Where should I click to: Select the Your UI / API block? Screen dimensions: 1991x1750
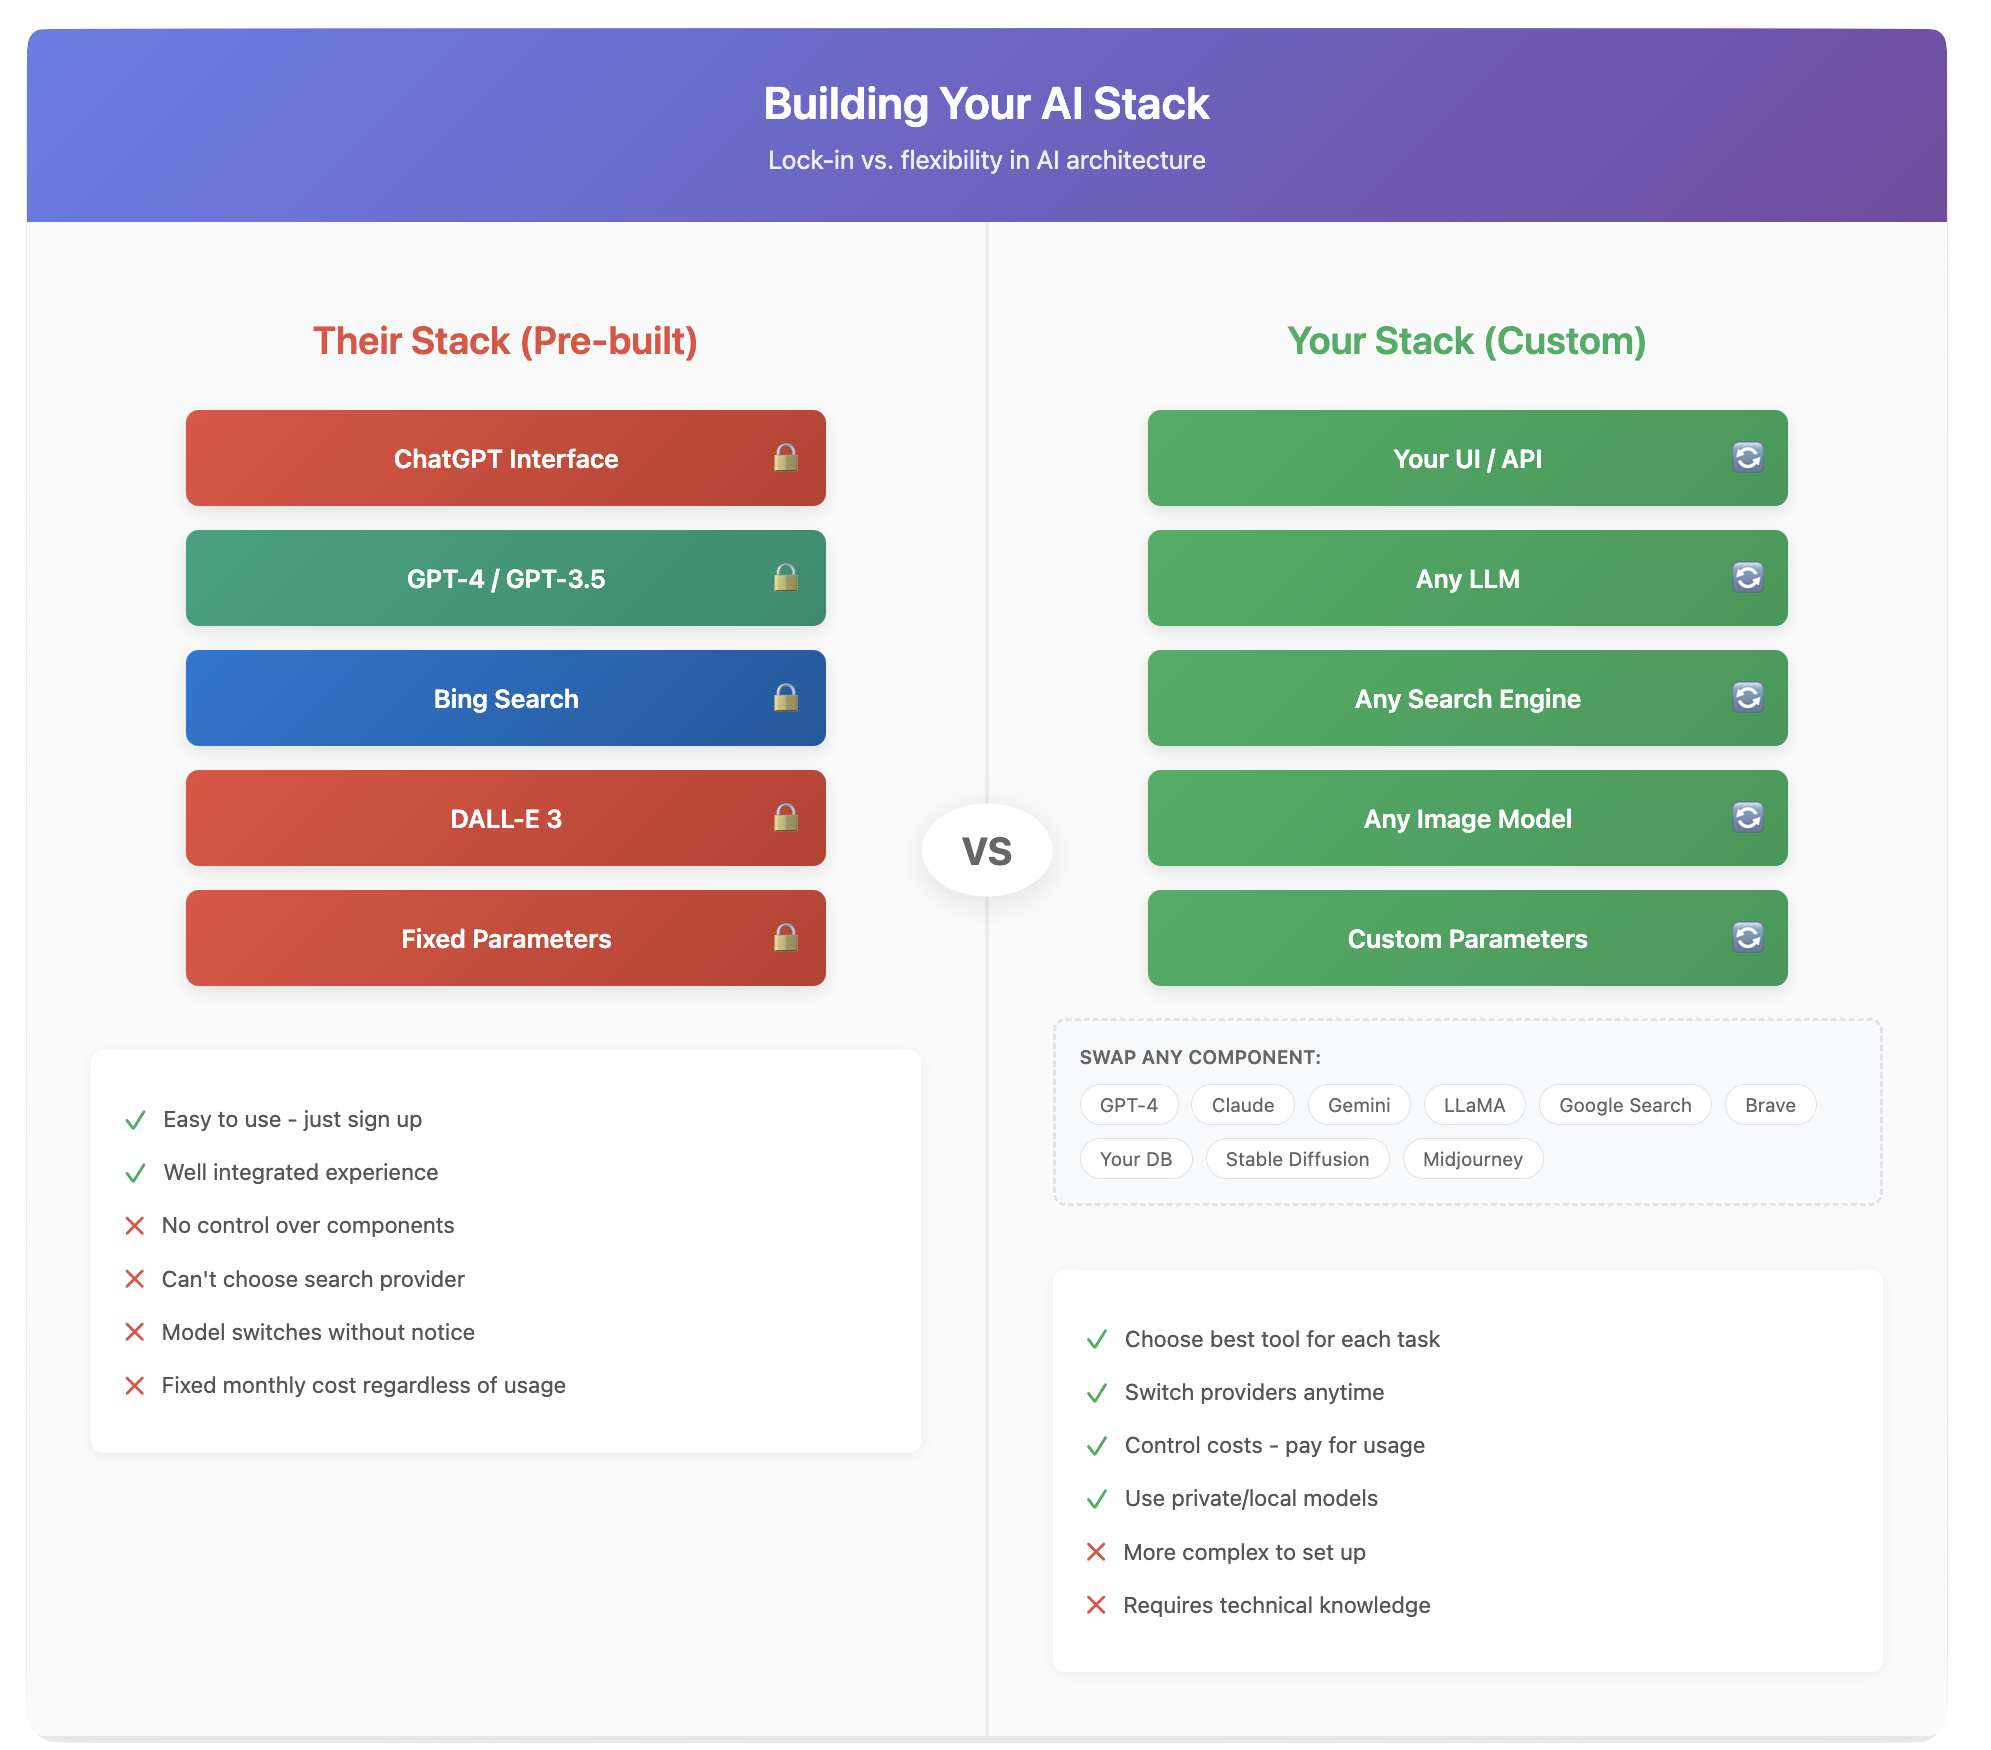pos(1468,458)
